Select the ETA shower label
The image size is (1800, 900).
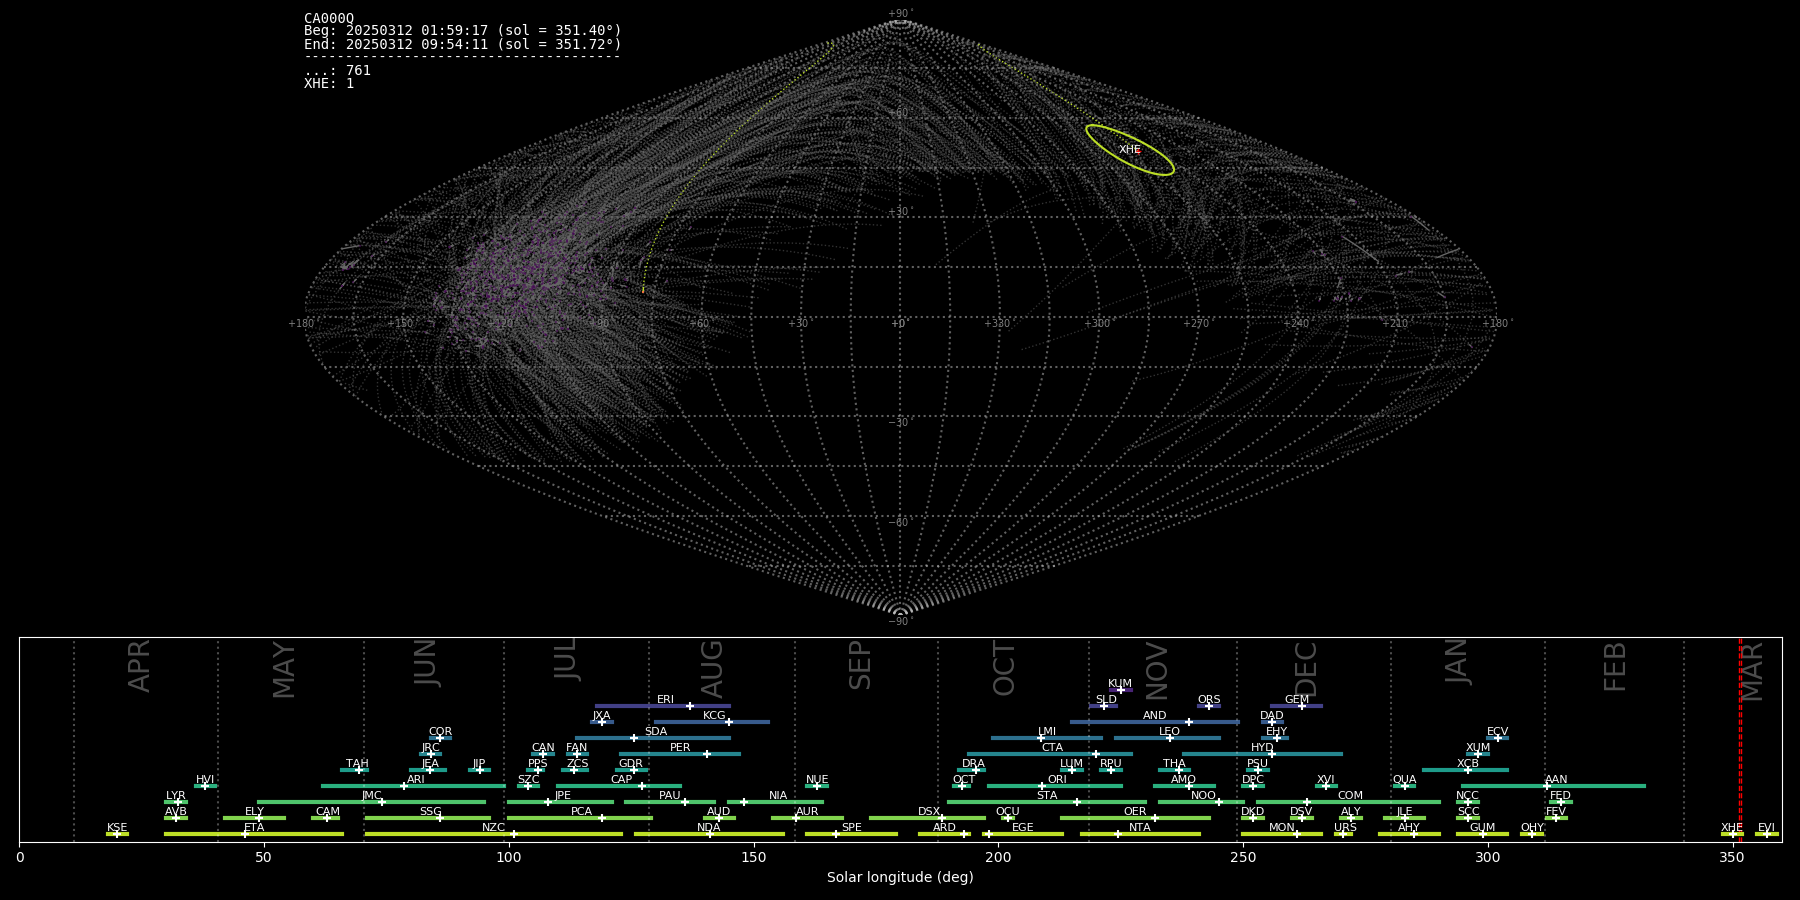click(x=254, y=828)
